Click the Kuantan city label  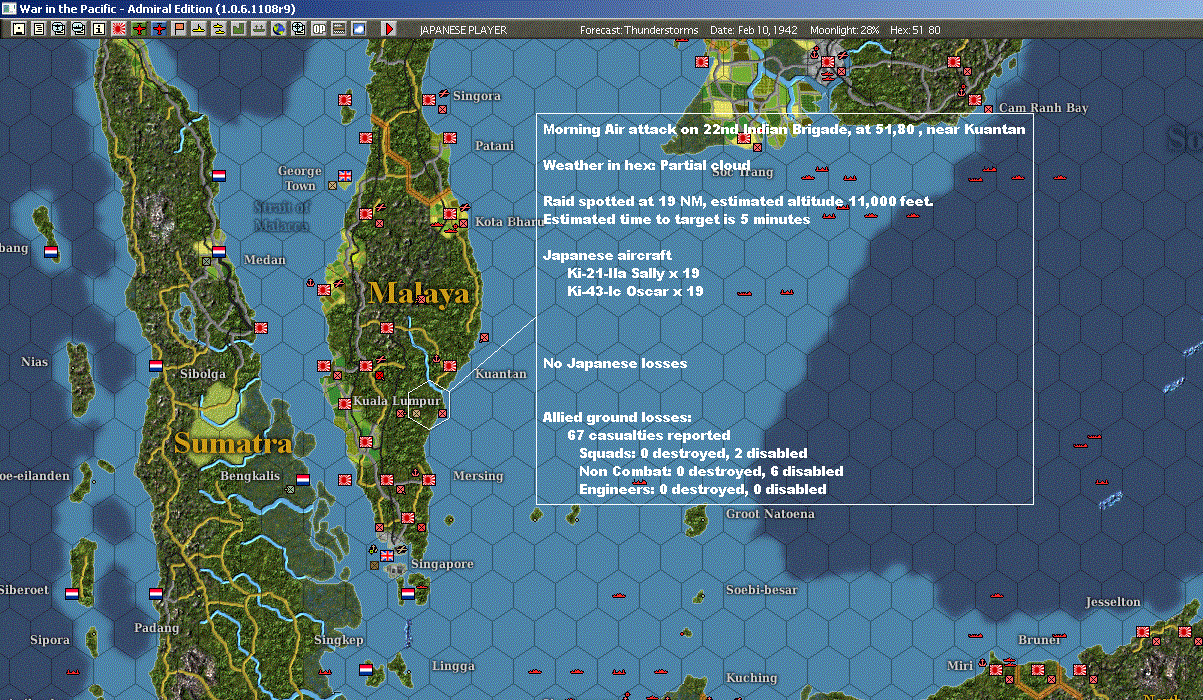(x=500, y=374)
